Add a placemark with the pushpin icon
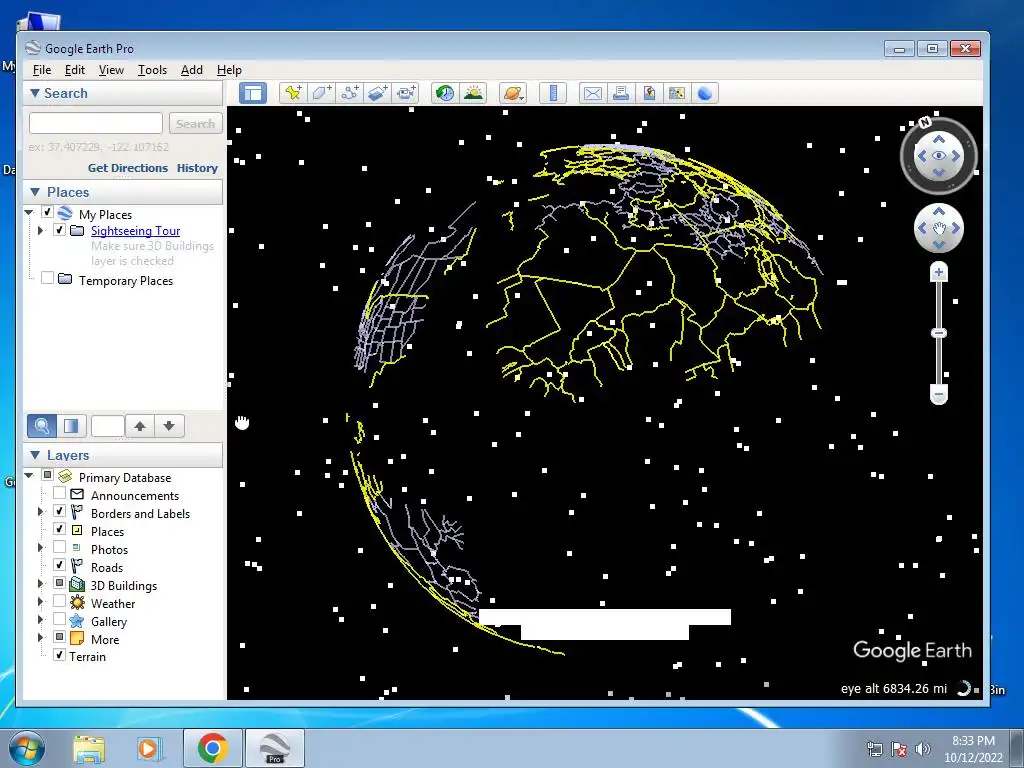The height and width of the screenshot is (768, 1024). (x=293, y=93)
